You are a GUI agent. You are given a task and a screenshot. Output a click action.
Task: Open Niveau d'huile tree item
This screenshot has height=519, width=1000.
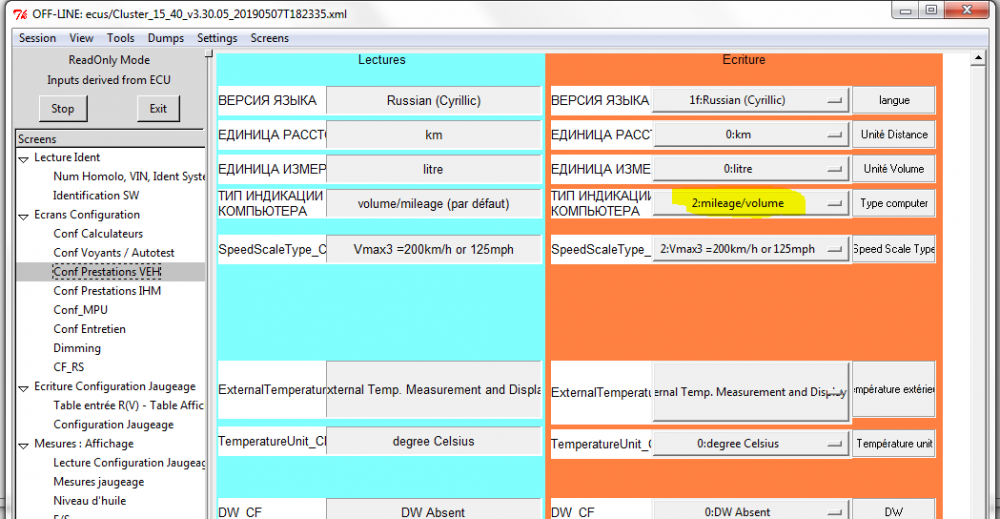click(x=89, y=501)
